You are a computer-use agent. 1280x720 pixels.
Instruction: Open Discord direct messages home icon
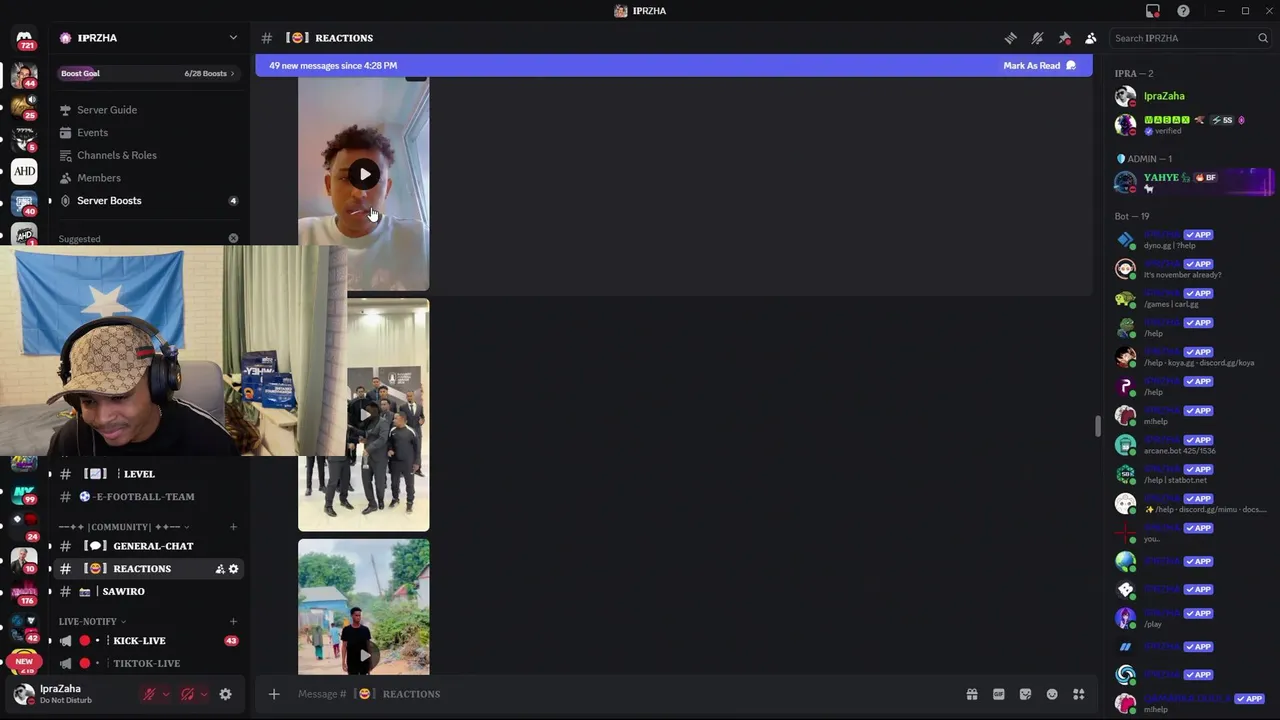(24, 38)
